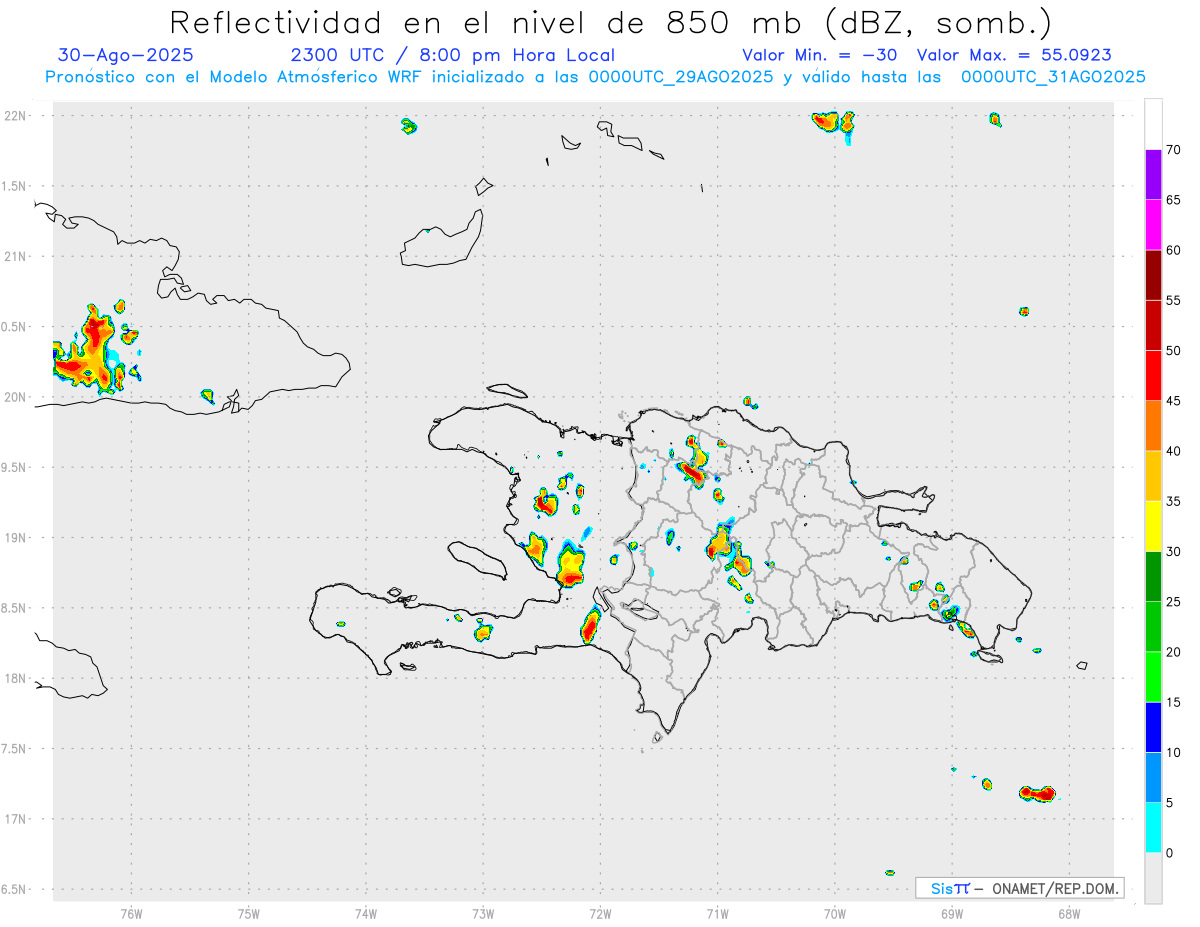The width and height of the screenshot is (1200, 927).
Task: Click the 75W longitude axis label
Action: pos(249,913)
